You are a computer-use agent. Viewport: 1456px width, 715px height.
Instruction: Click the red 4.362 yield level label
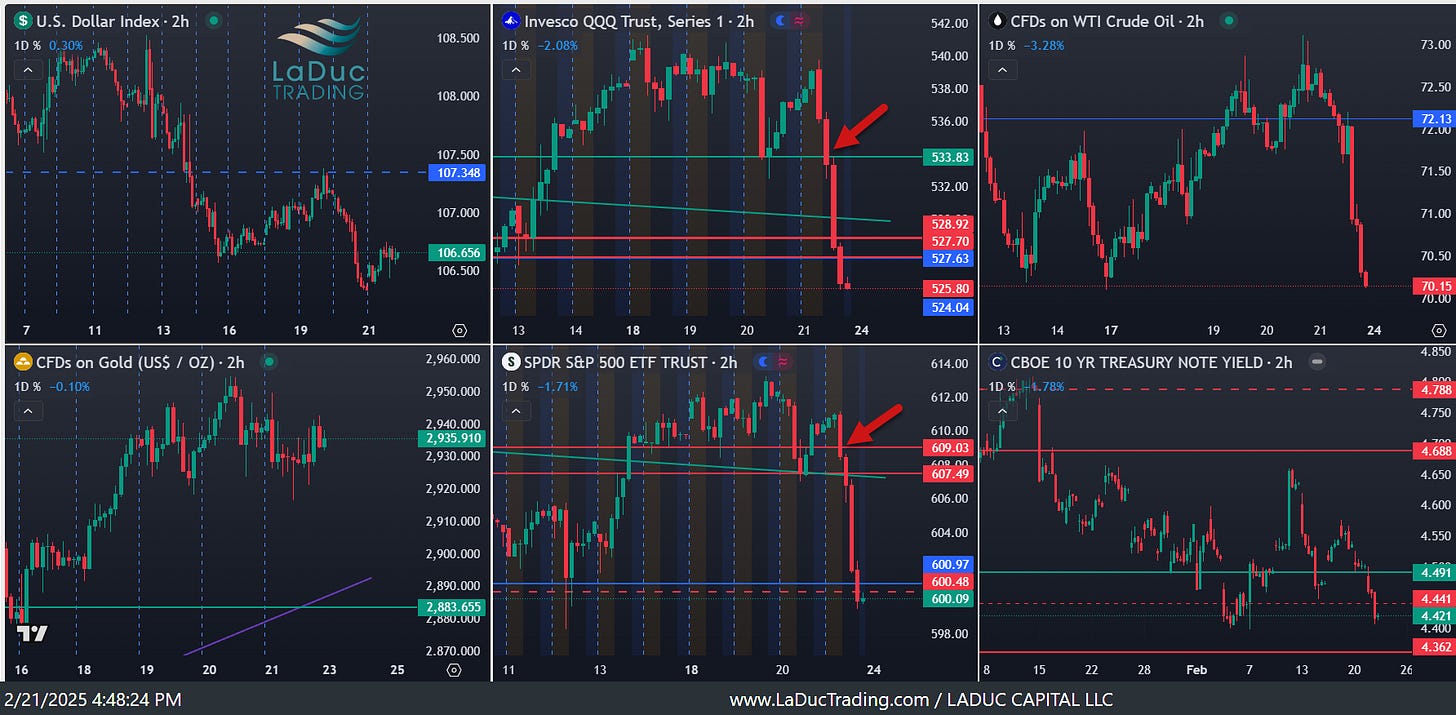pos(1432,647)
